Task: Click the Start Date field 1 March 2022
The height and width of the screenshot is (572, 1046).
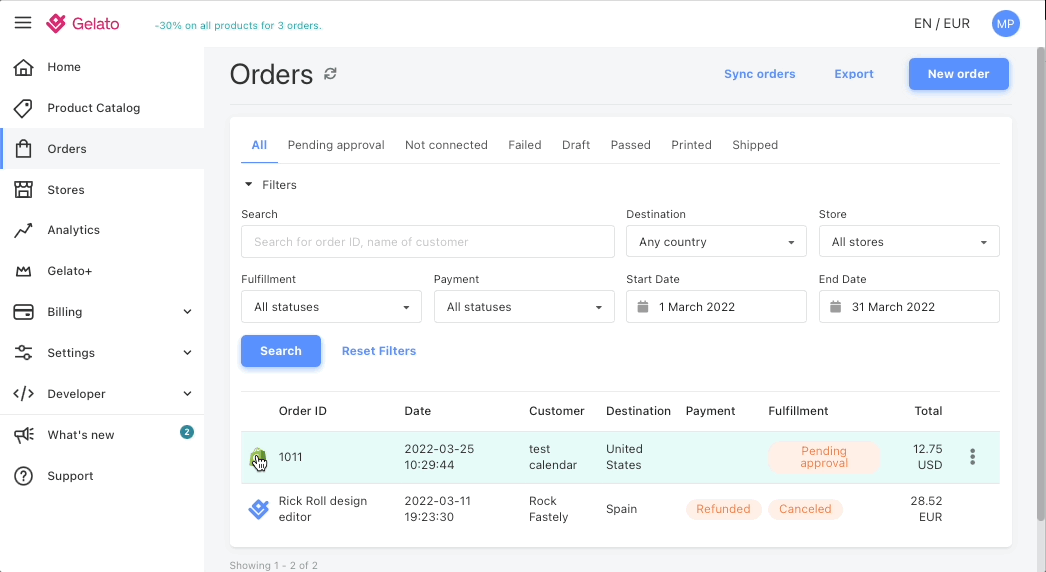Action: point(716,307)
